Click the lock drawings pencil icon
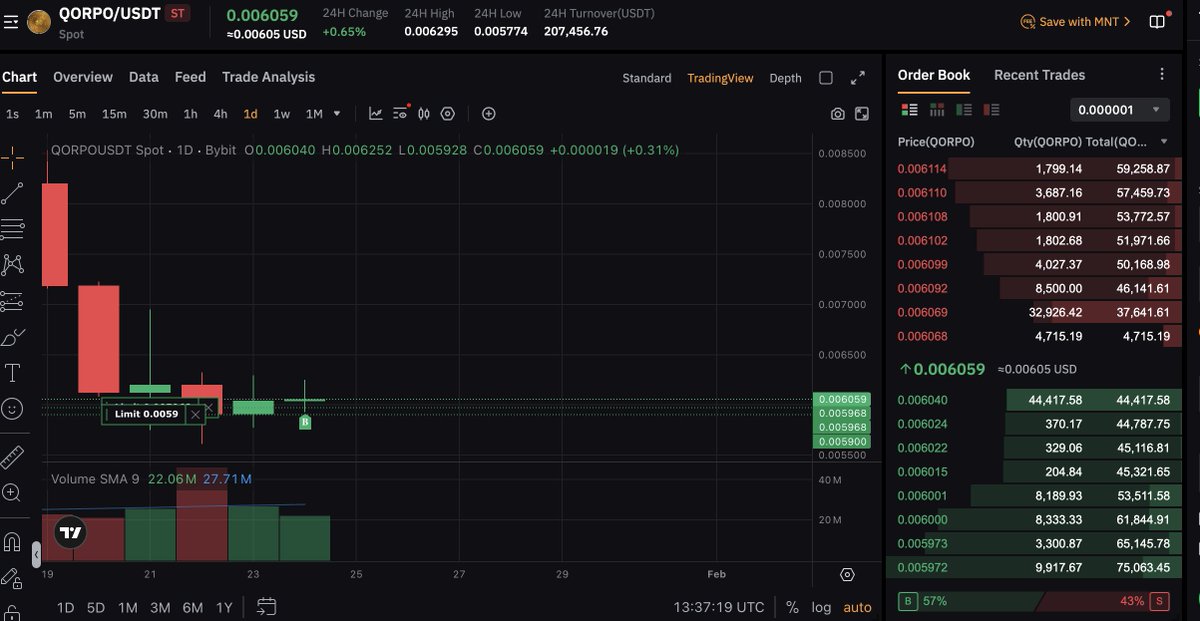This screenshot has height=621, width=1200. tap(12, 577)
